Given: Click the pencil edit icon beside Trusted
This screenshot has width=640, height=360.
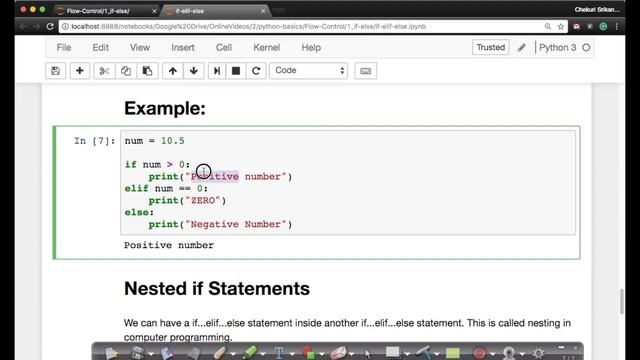Looking at the screenshot, I should (x=522, y=48).
